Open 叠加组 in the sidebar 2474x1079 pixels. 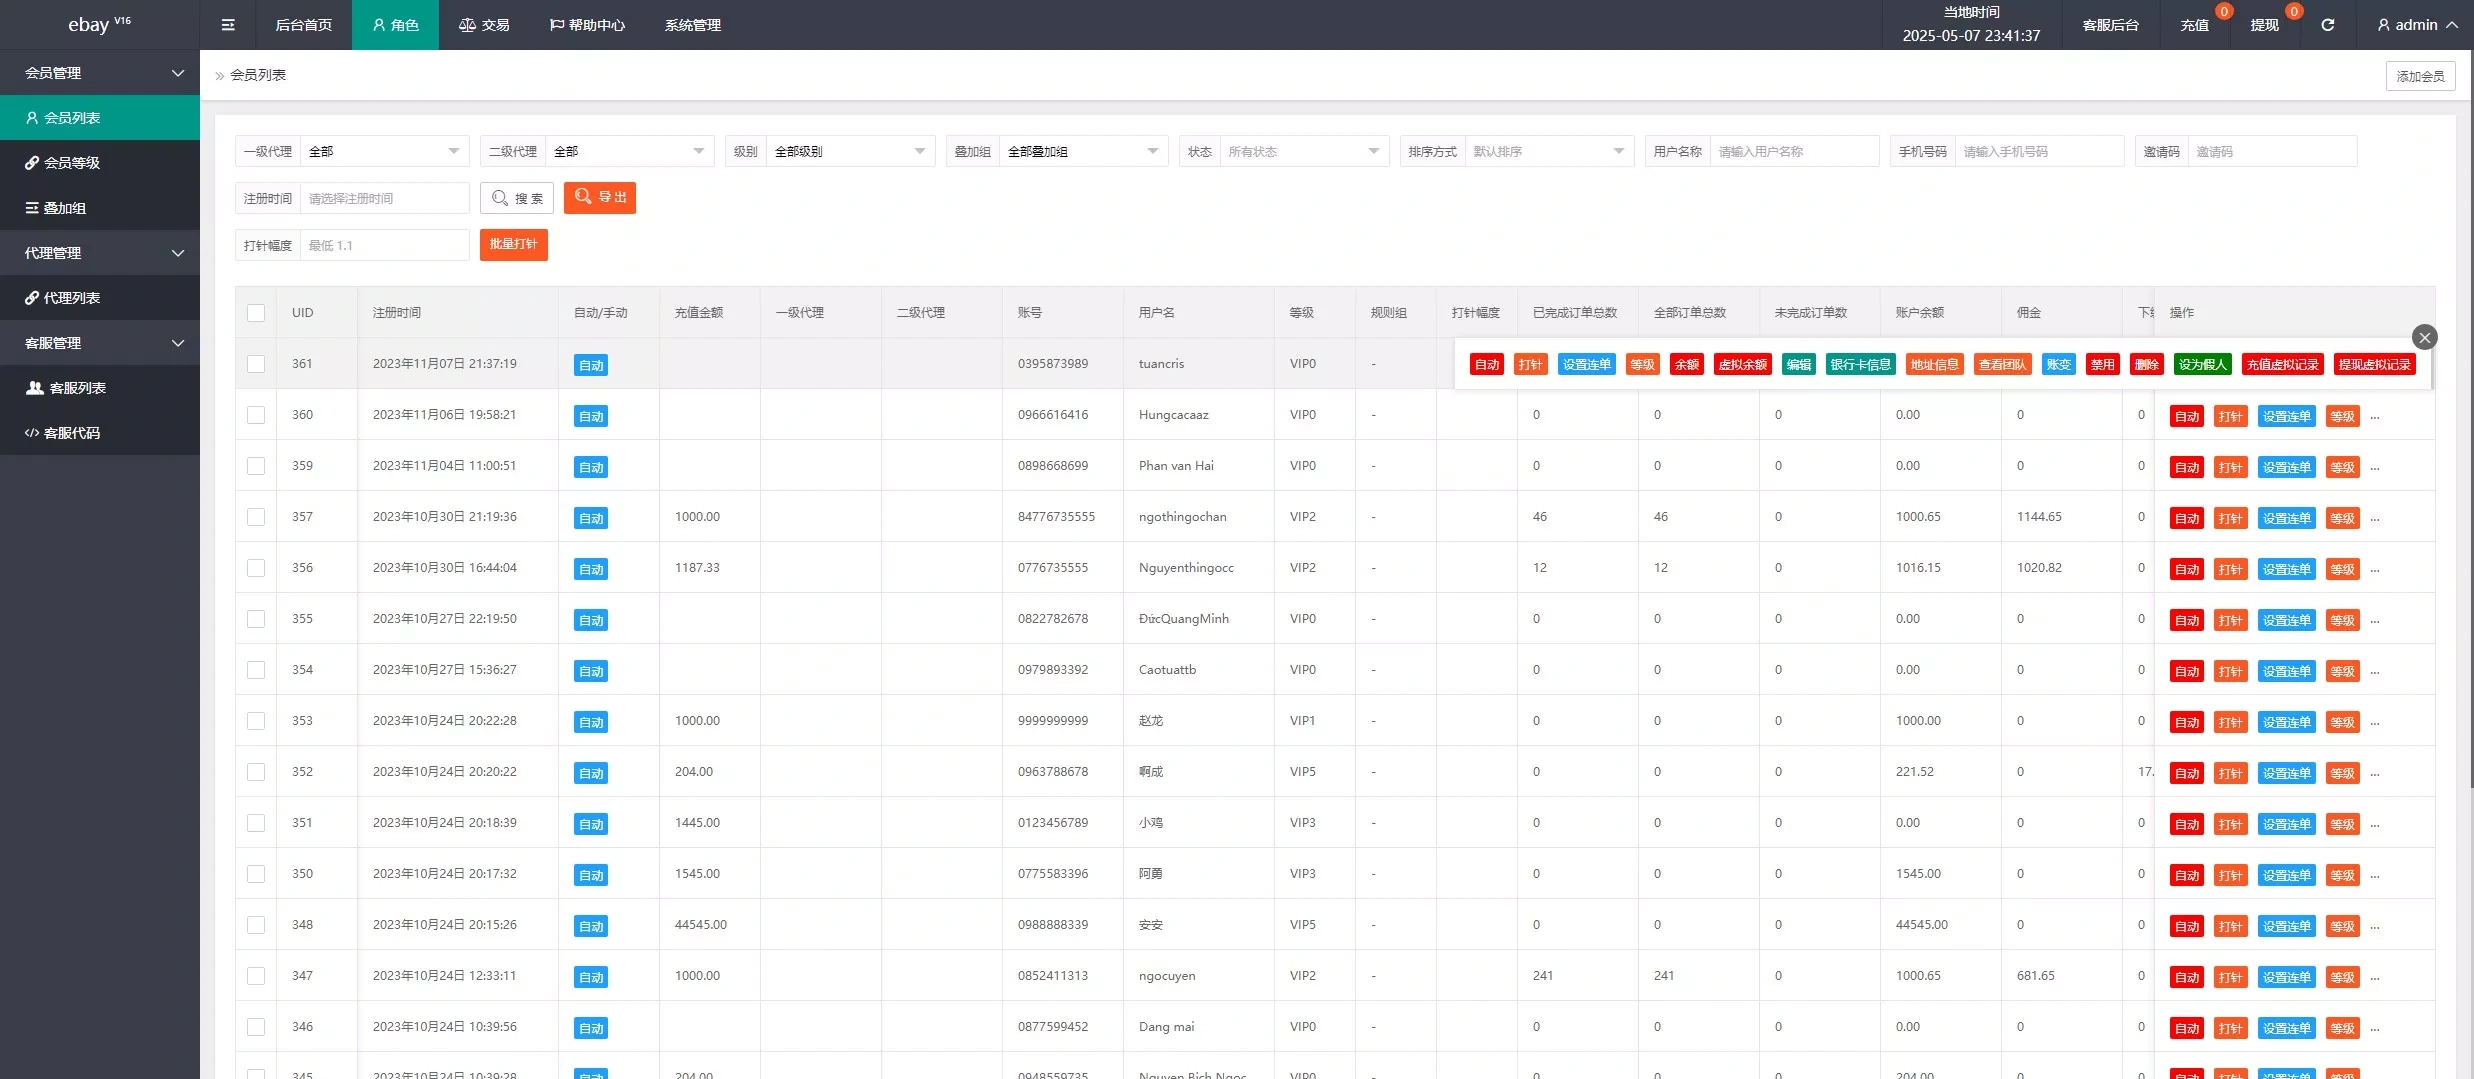[x=64, y=208]
